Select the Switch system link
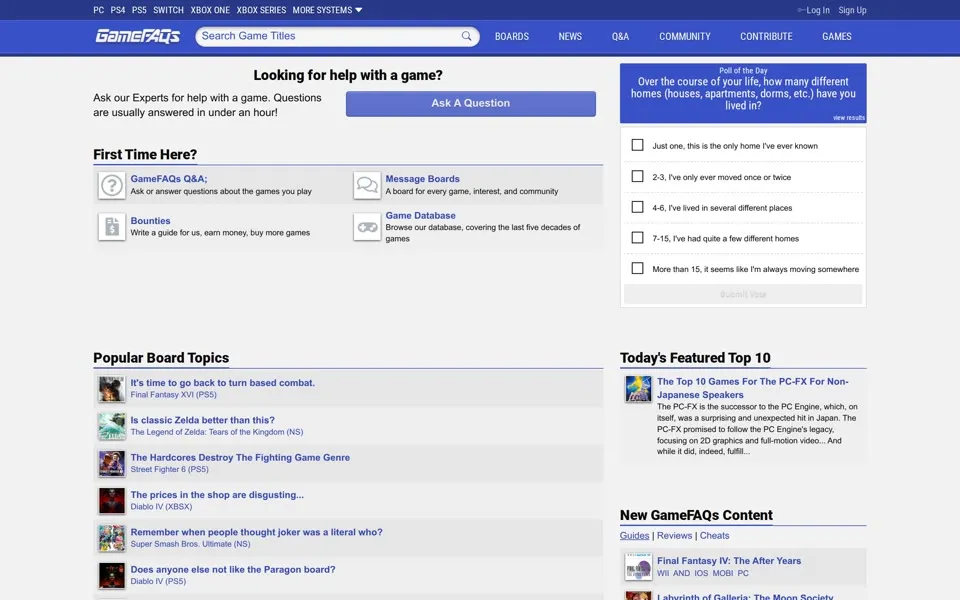 168,10
